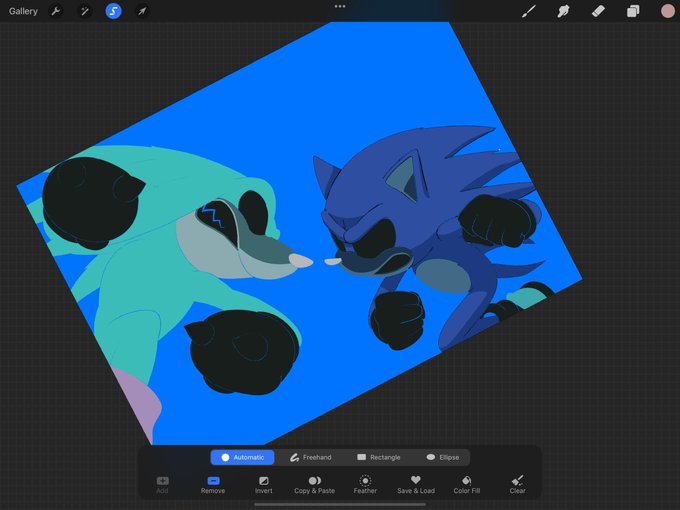Open Save & Load selections
Image resolution: width=680 pixels, height=510 pixels.
(416, 485)
